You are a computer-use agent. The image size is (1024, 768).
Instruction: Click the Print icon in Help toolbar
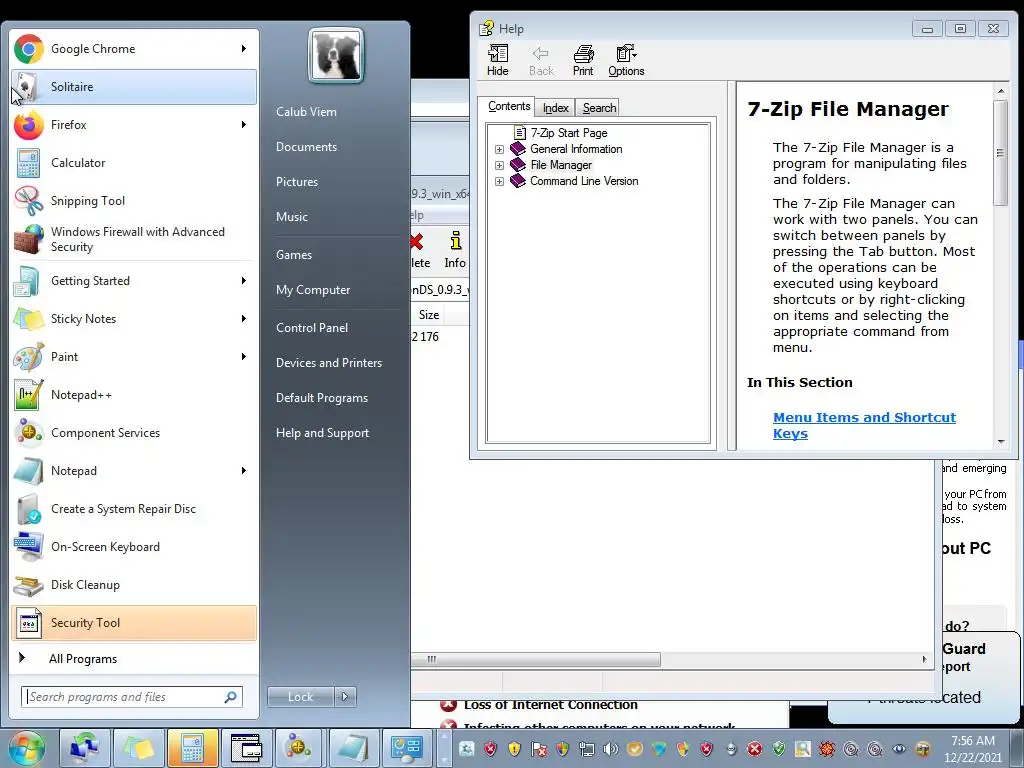[x=583, y=61]
